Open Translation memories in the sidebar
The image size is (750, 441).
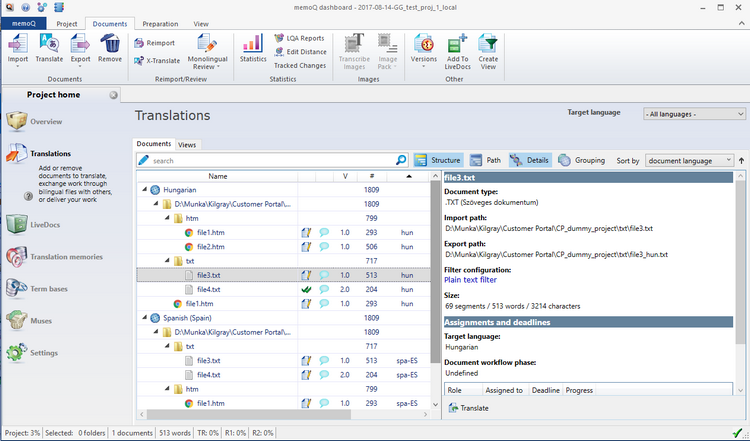pos(66,256)
